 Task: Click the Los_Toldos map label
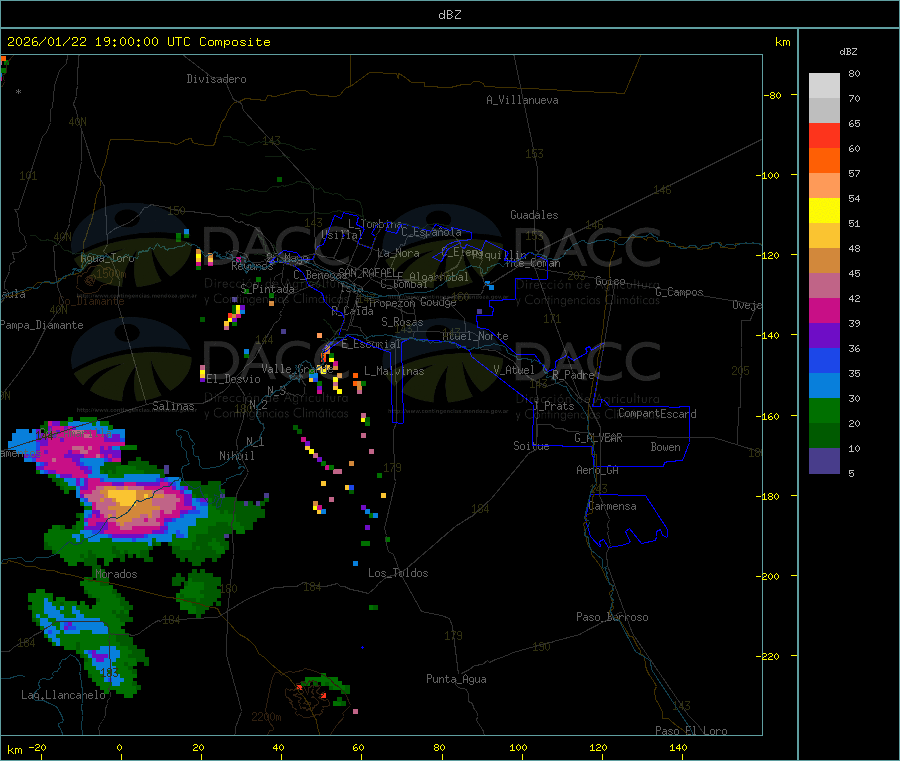(x=398, y=573)
